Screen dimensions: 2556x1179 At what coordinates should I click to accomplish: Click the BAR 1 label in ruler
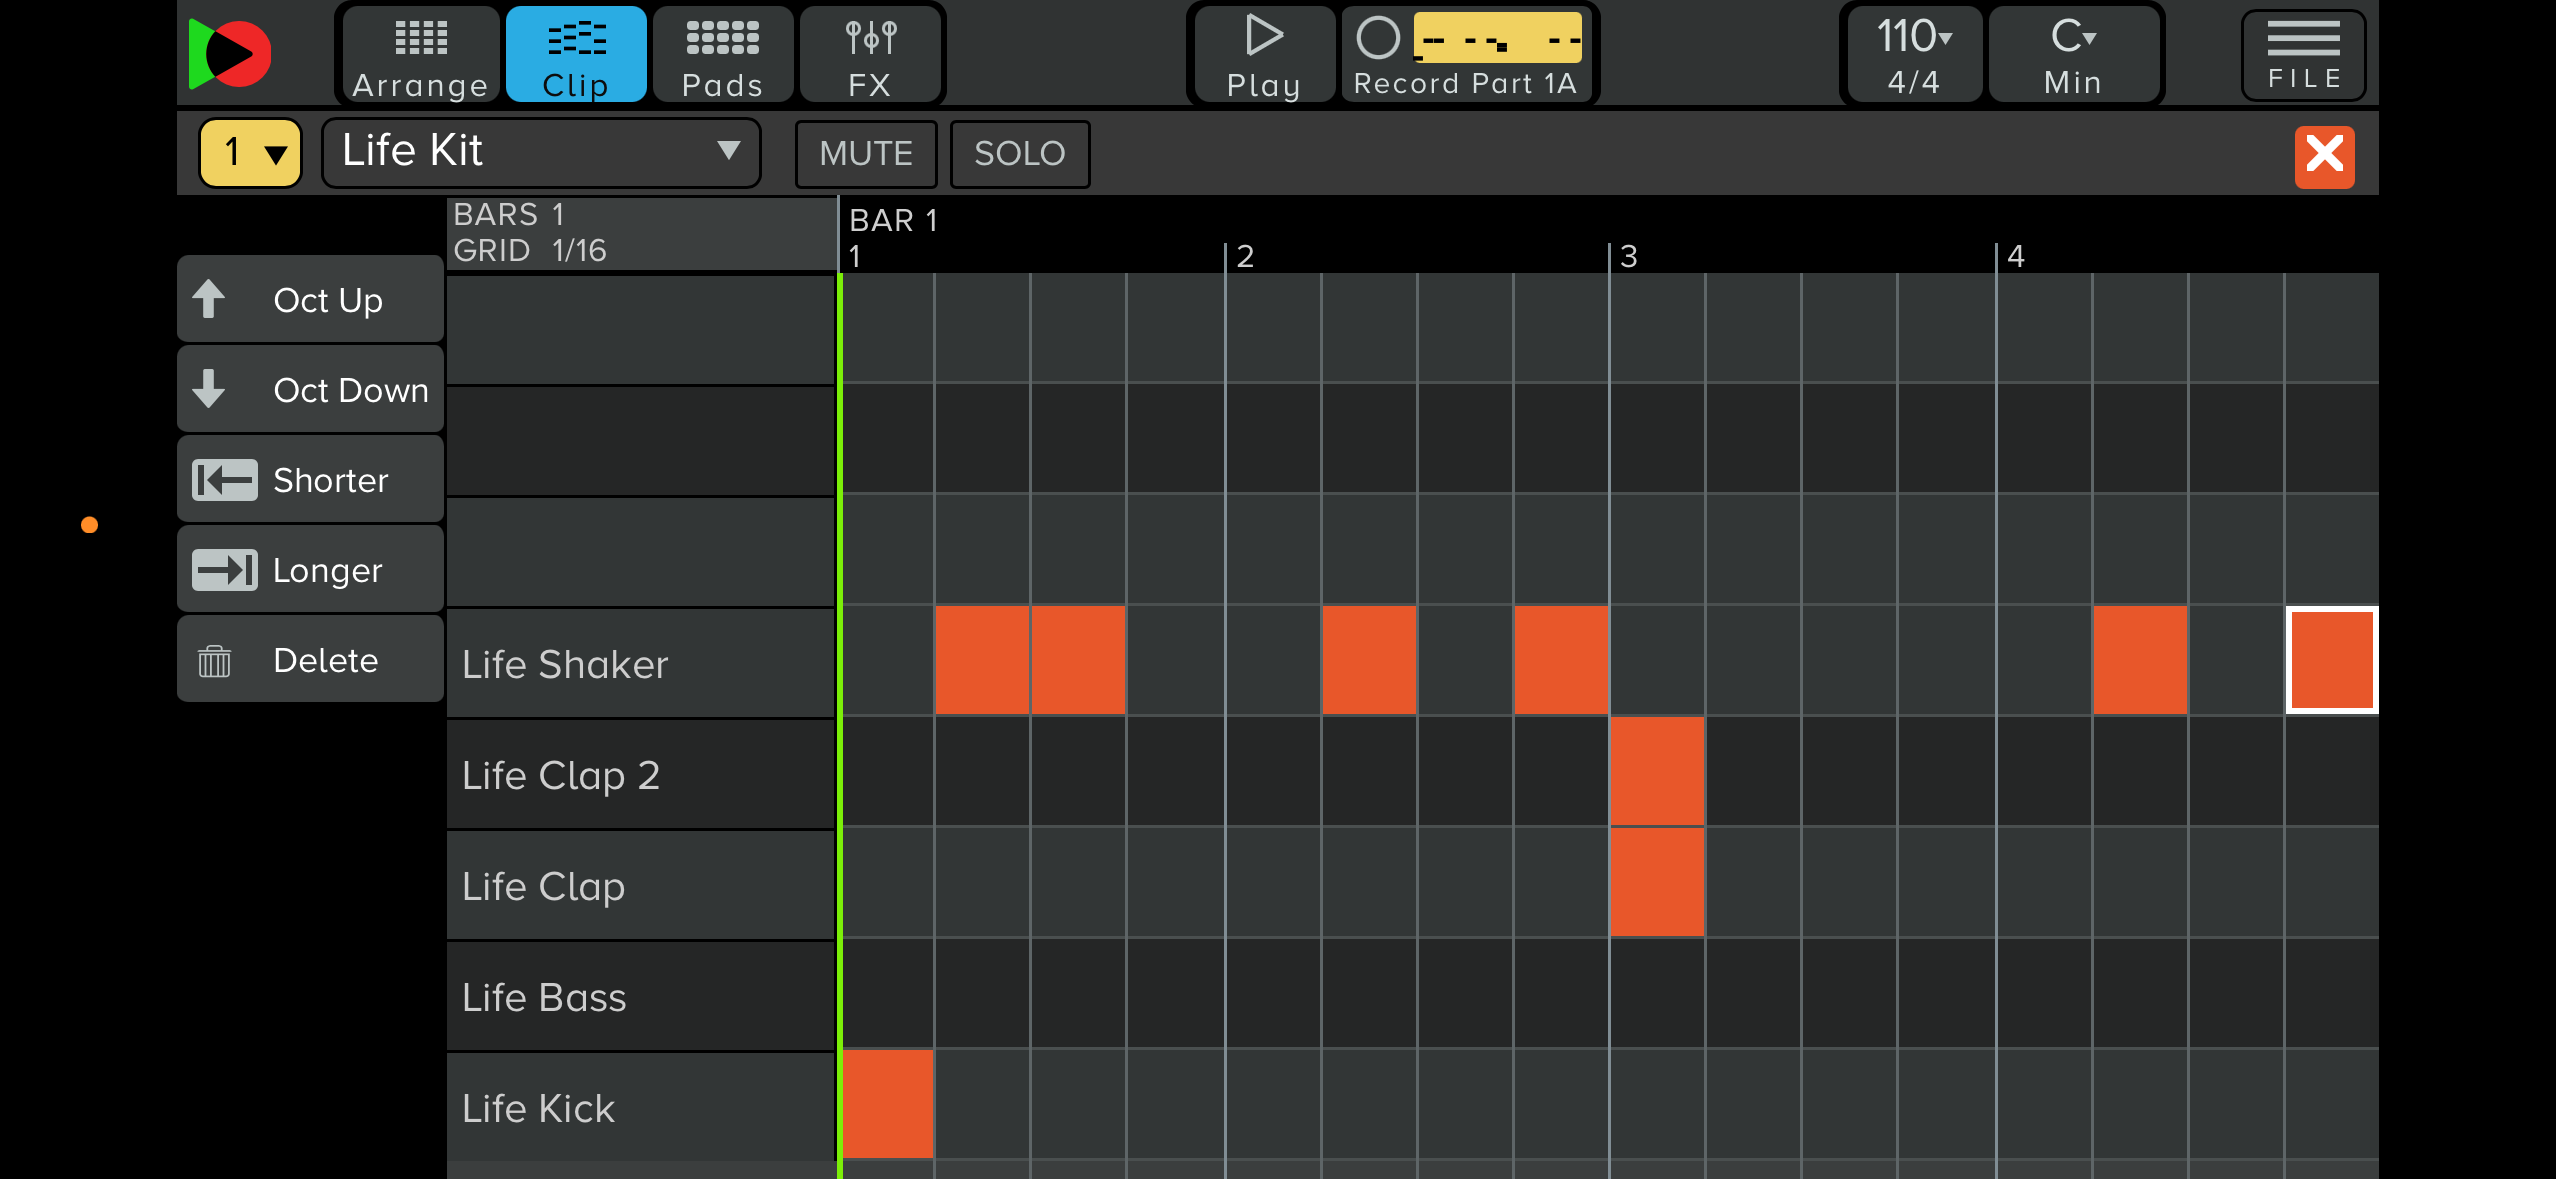click(x=893, y=220)
